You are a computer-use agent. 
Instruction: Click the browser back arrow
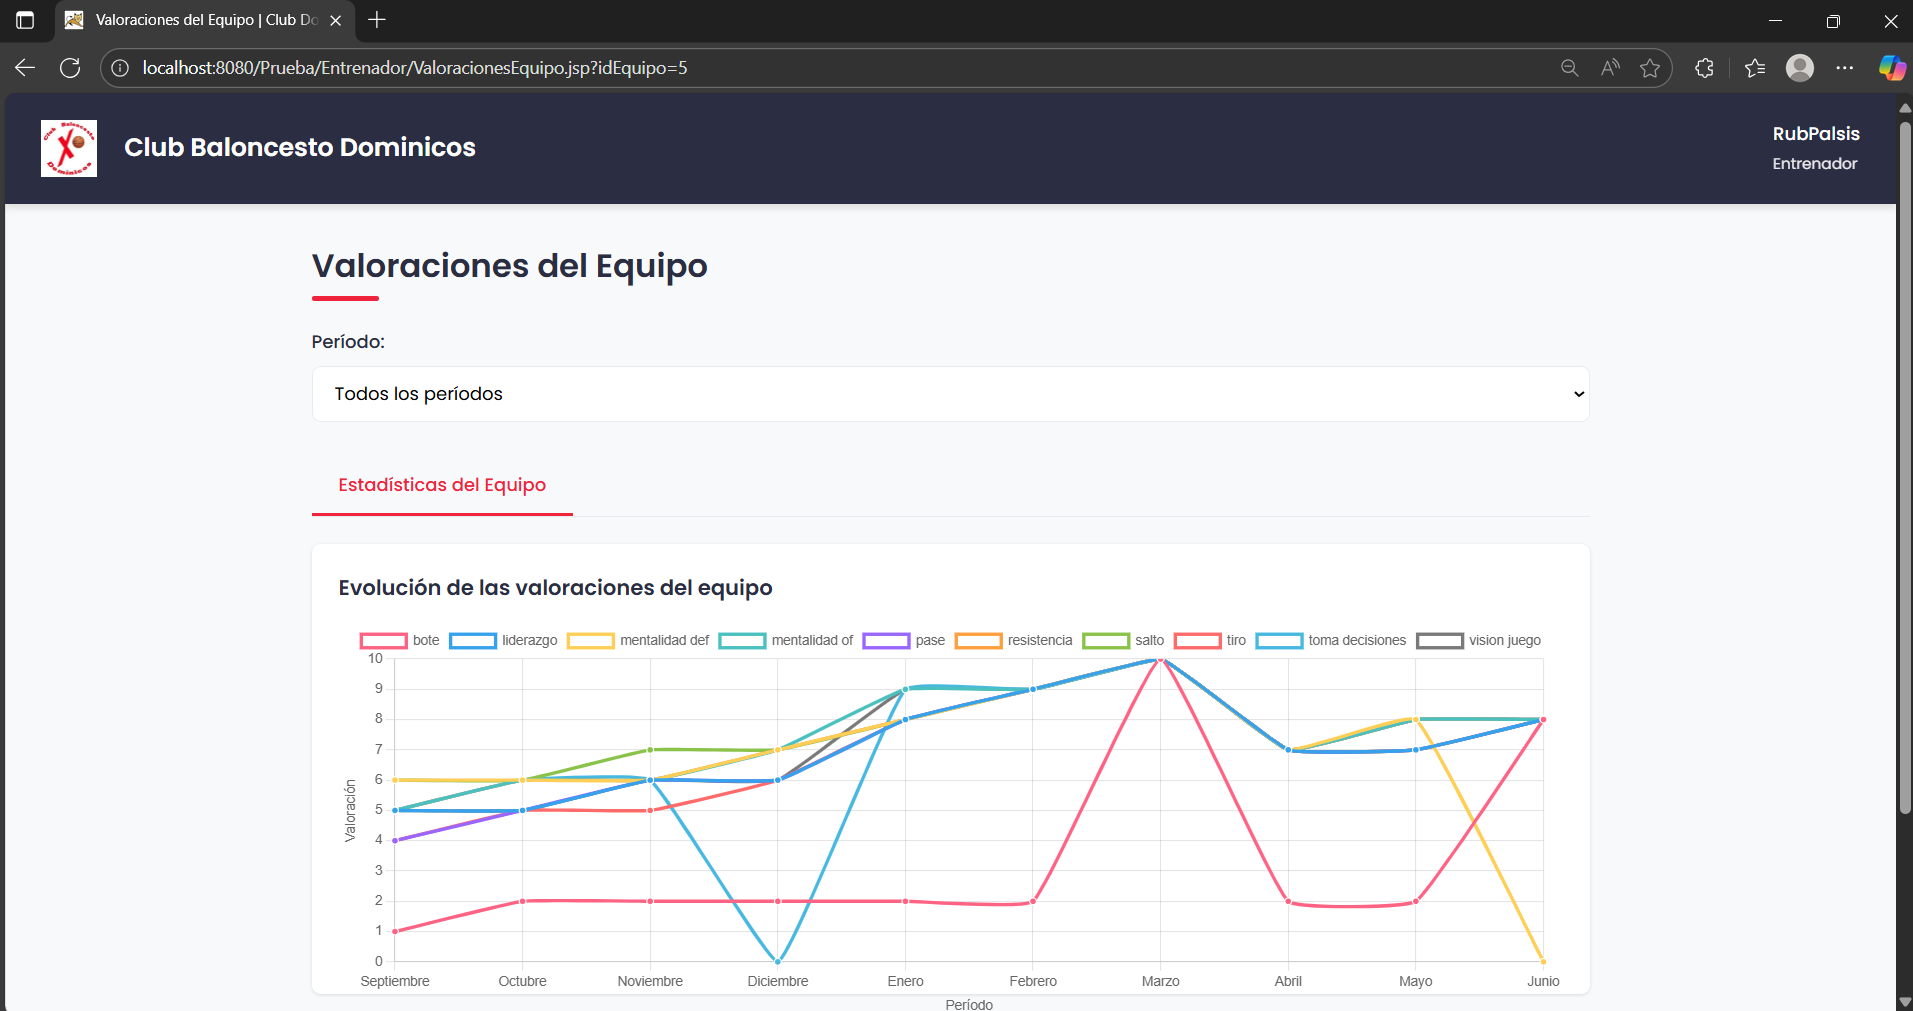tap(24, 67)
